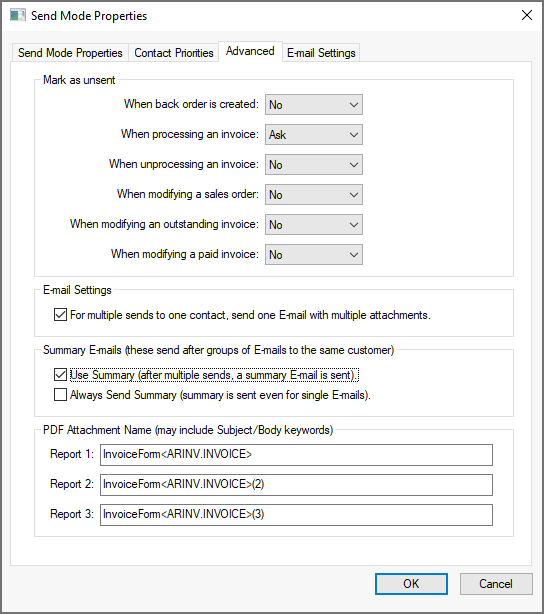Expand 'When modifying a sales order' dropdown
This screenshot has height=614, width=544.
pyautogui.click(x=314, y=195)
